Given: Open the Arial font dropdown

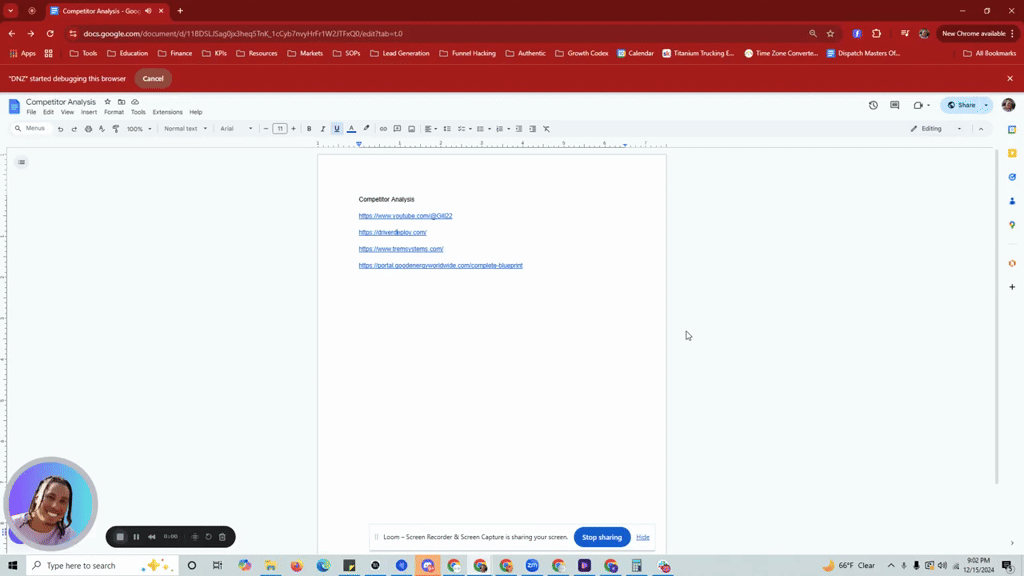Looking at the screenshot, I should point(236,129).
